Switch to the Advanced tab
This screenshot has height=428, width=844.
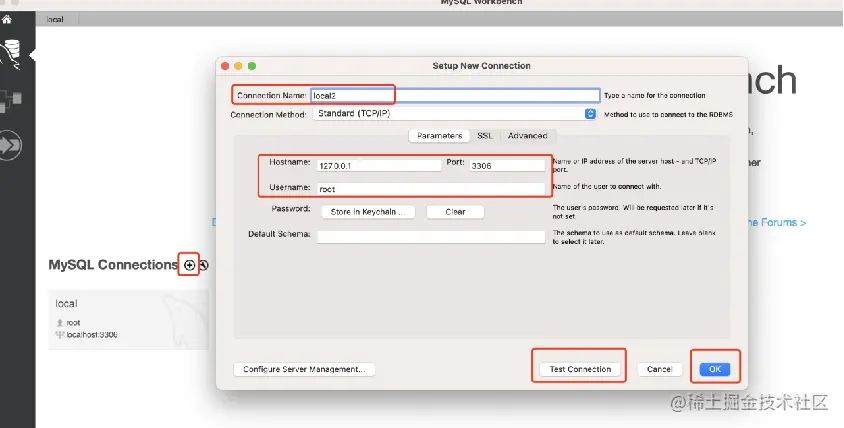(528, 136)
